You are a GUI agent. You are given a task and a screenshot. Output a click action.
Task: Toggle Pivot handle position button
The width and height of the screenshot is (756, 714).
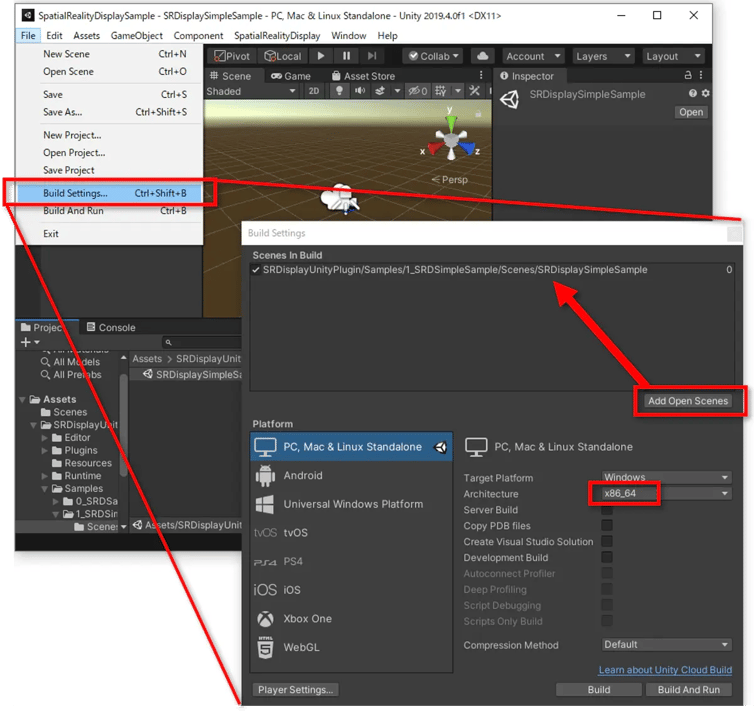(232, 56)
